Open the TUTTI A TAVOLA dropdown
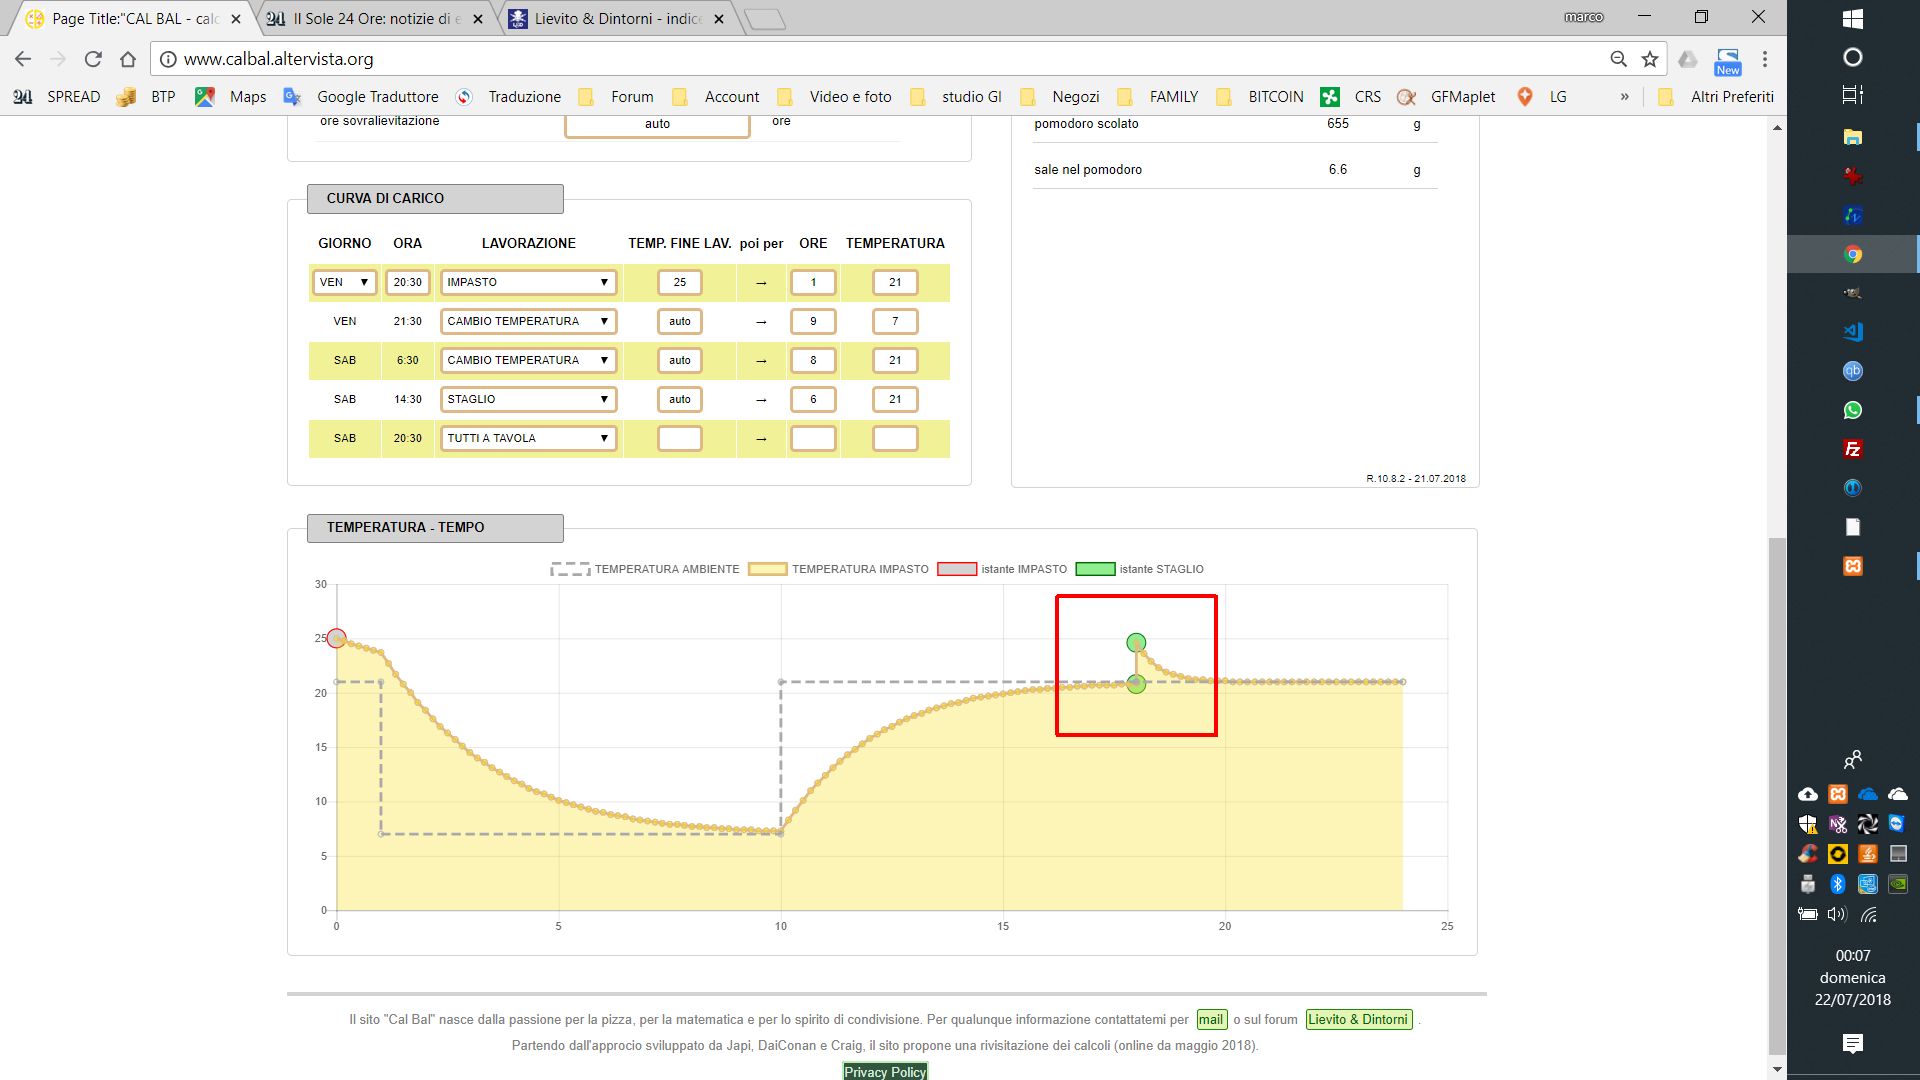Viewport: 1920px width, 1080px height. point(528,438)
